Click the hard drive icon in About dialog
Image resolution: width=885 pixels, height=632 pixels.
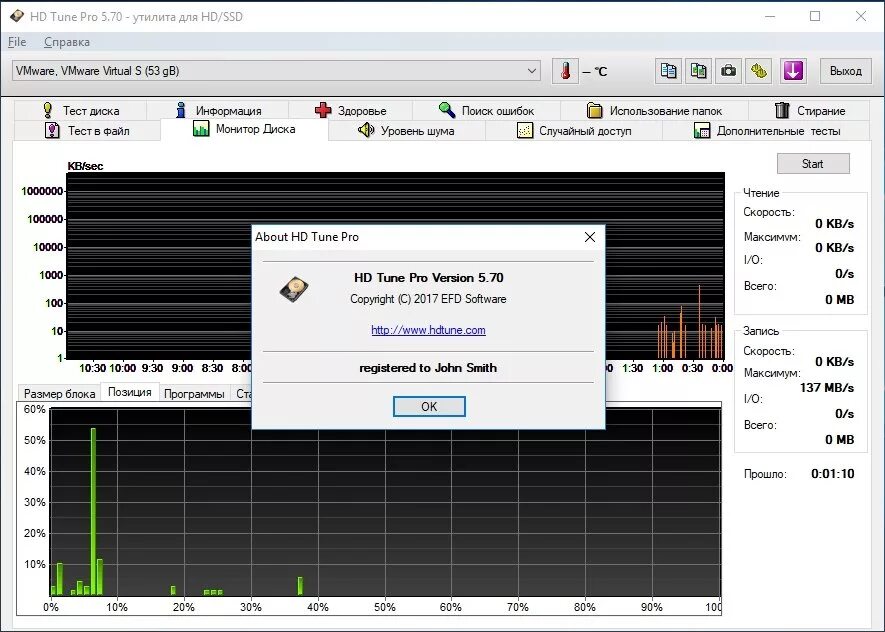pyautogui.click(x=294, y=289)
